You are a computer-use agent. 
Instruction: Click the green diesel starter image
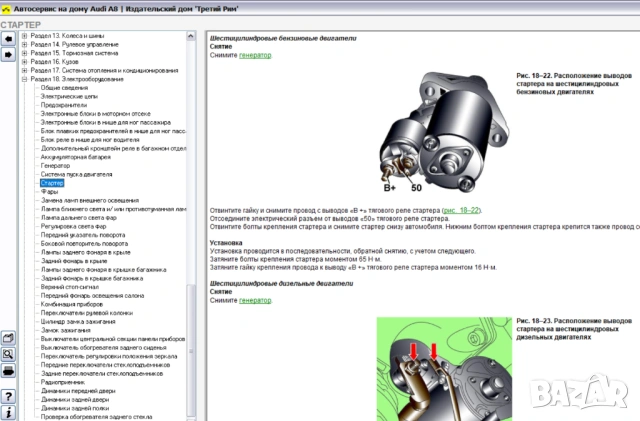coord(444,369)
